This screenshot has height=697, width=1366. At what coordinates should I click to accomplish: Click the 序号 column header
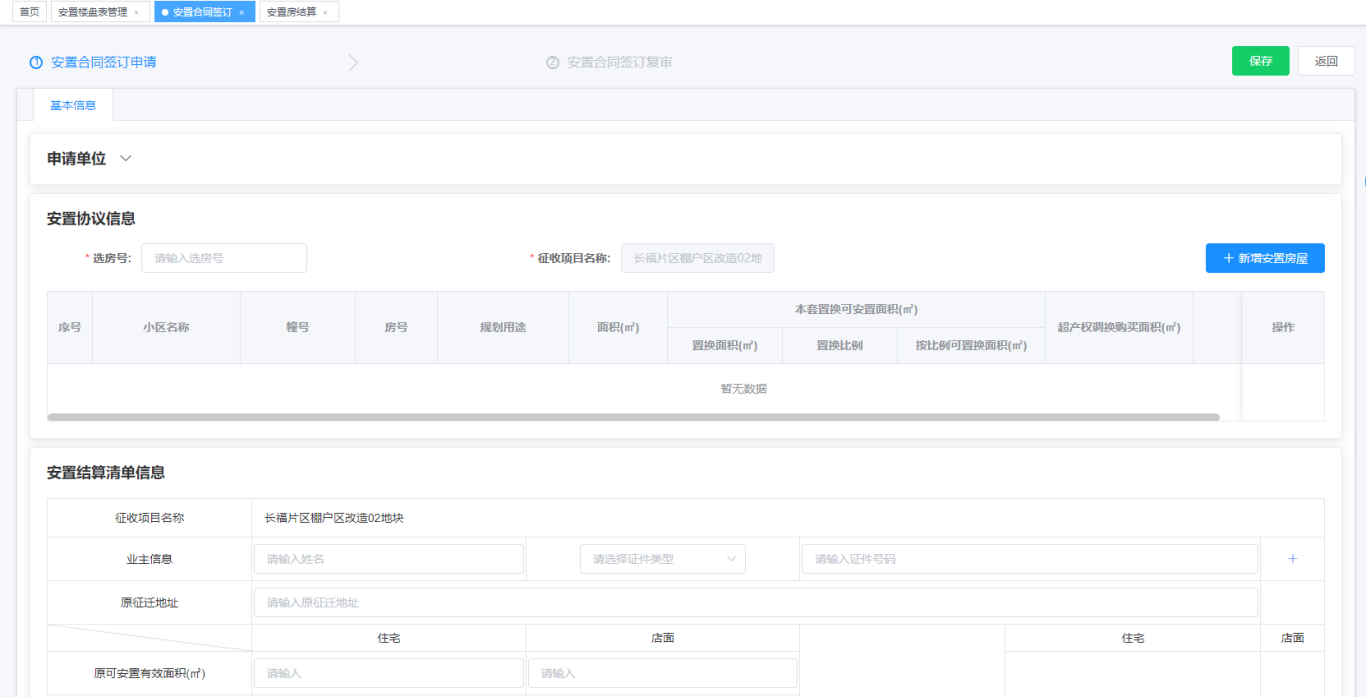coord(70,327)
